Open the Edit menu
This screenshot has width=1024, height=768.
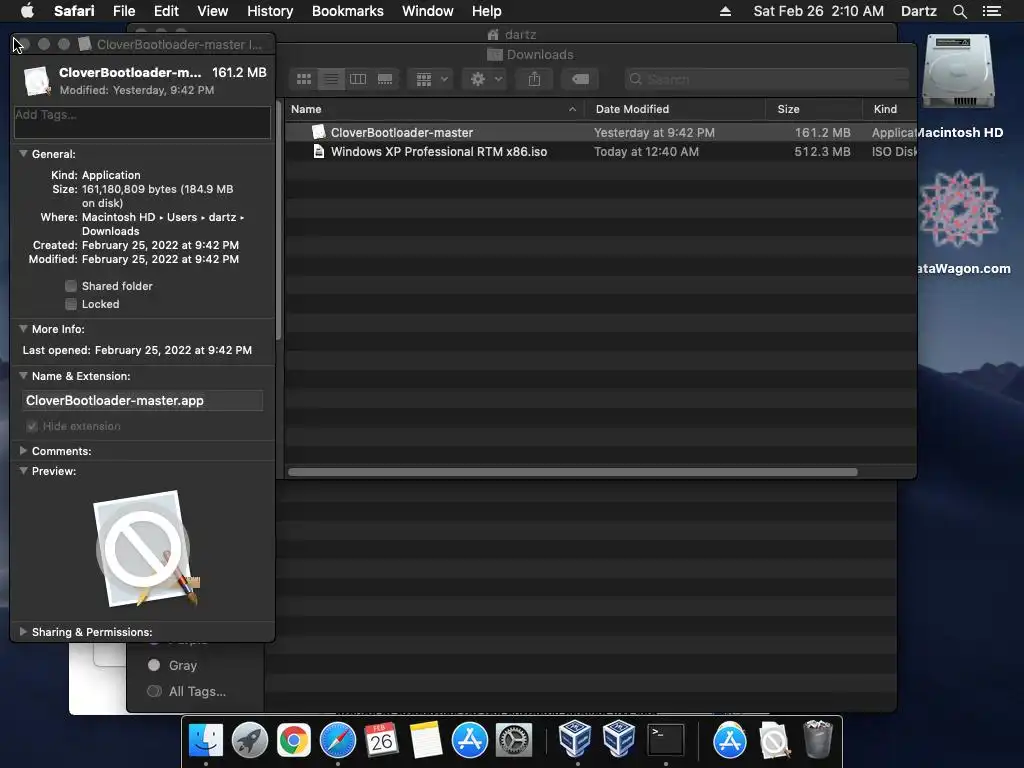coord(166,11)
